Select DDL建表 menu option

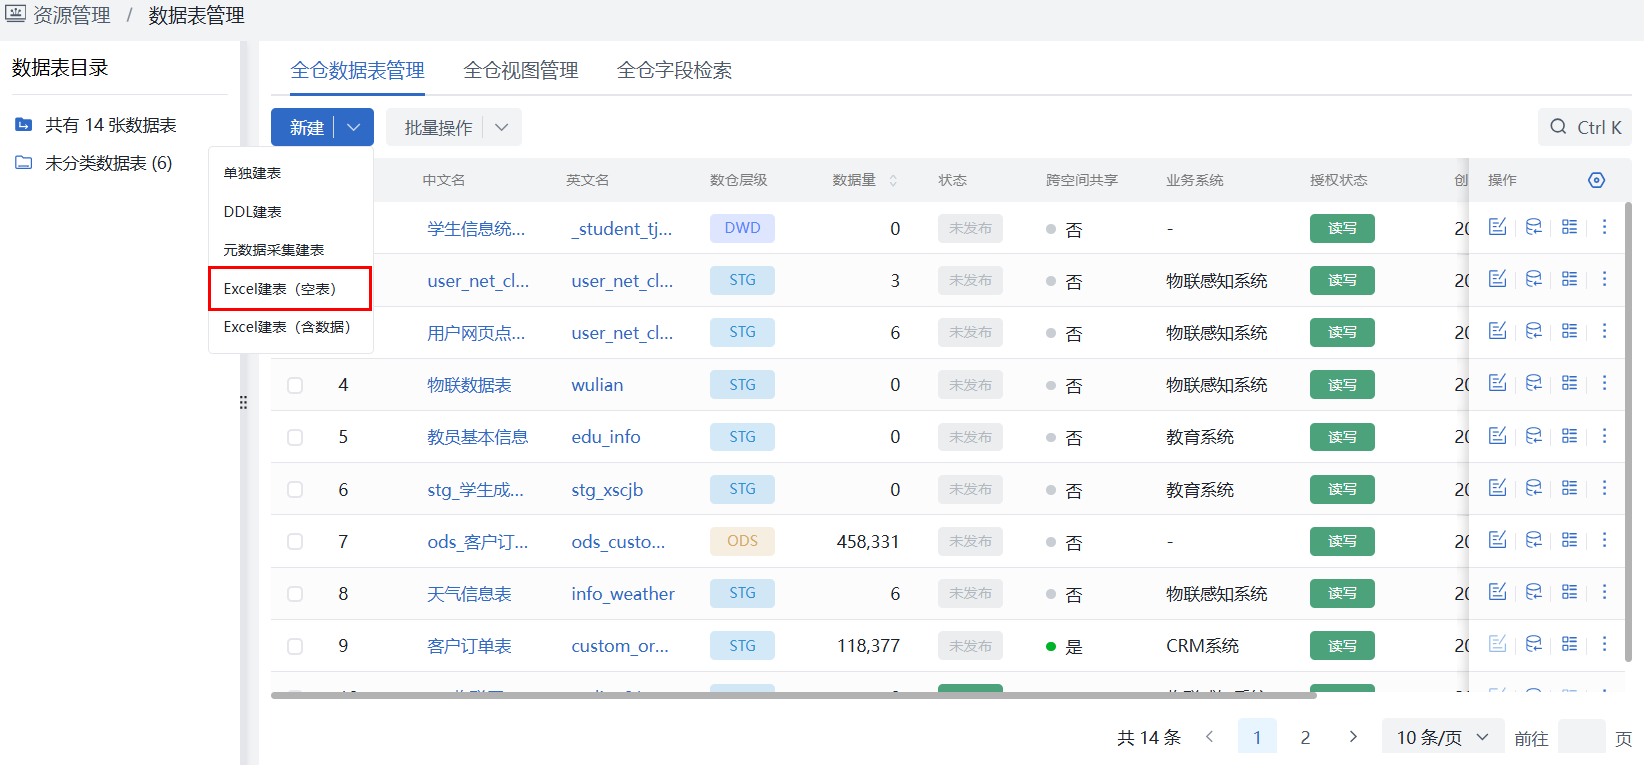pyautogui.click(x=291, y=212)
